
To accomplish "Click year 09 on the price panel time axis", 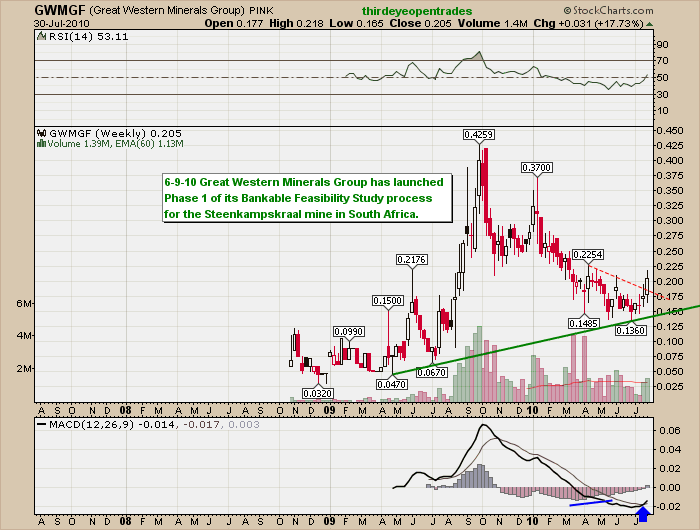I will (329, 410).
